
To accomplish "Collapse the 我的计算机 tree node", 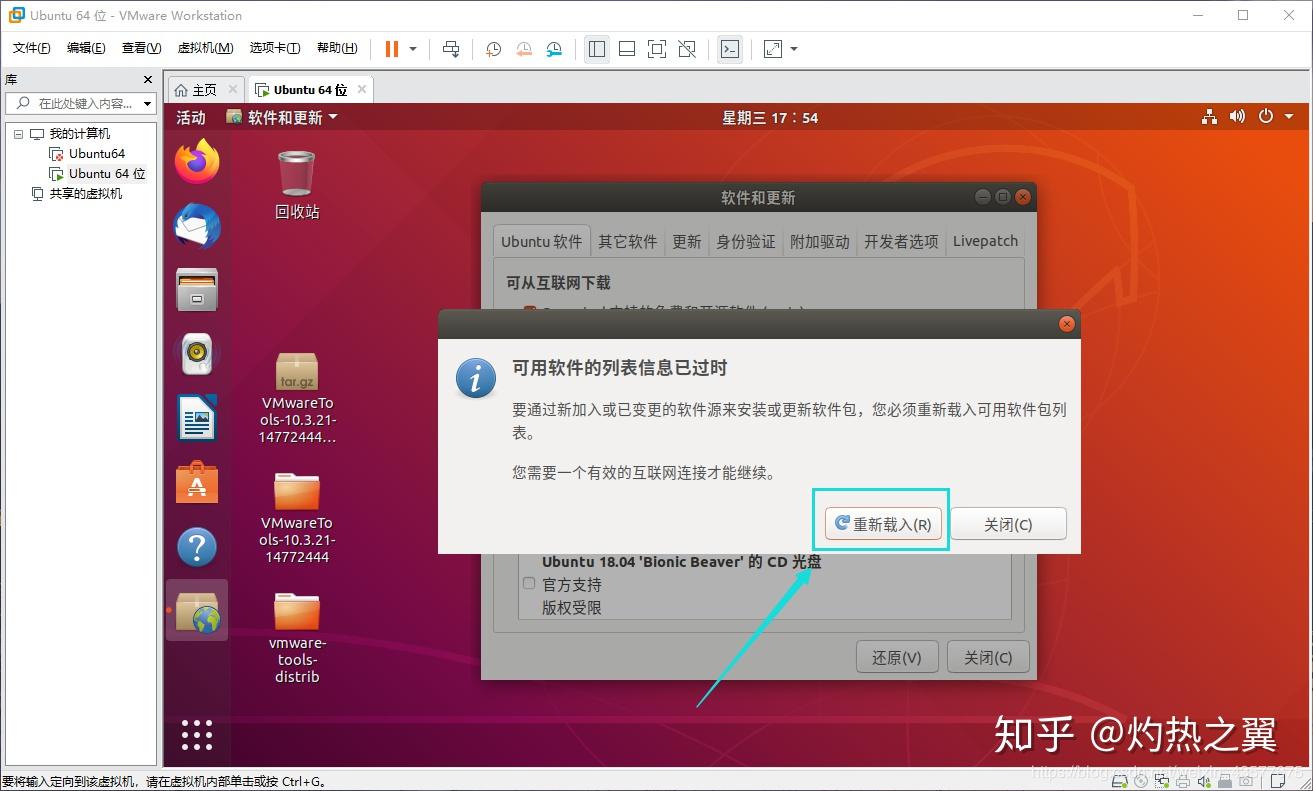I will pyautogui.click(x=18, y=134).
